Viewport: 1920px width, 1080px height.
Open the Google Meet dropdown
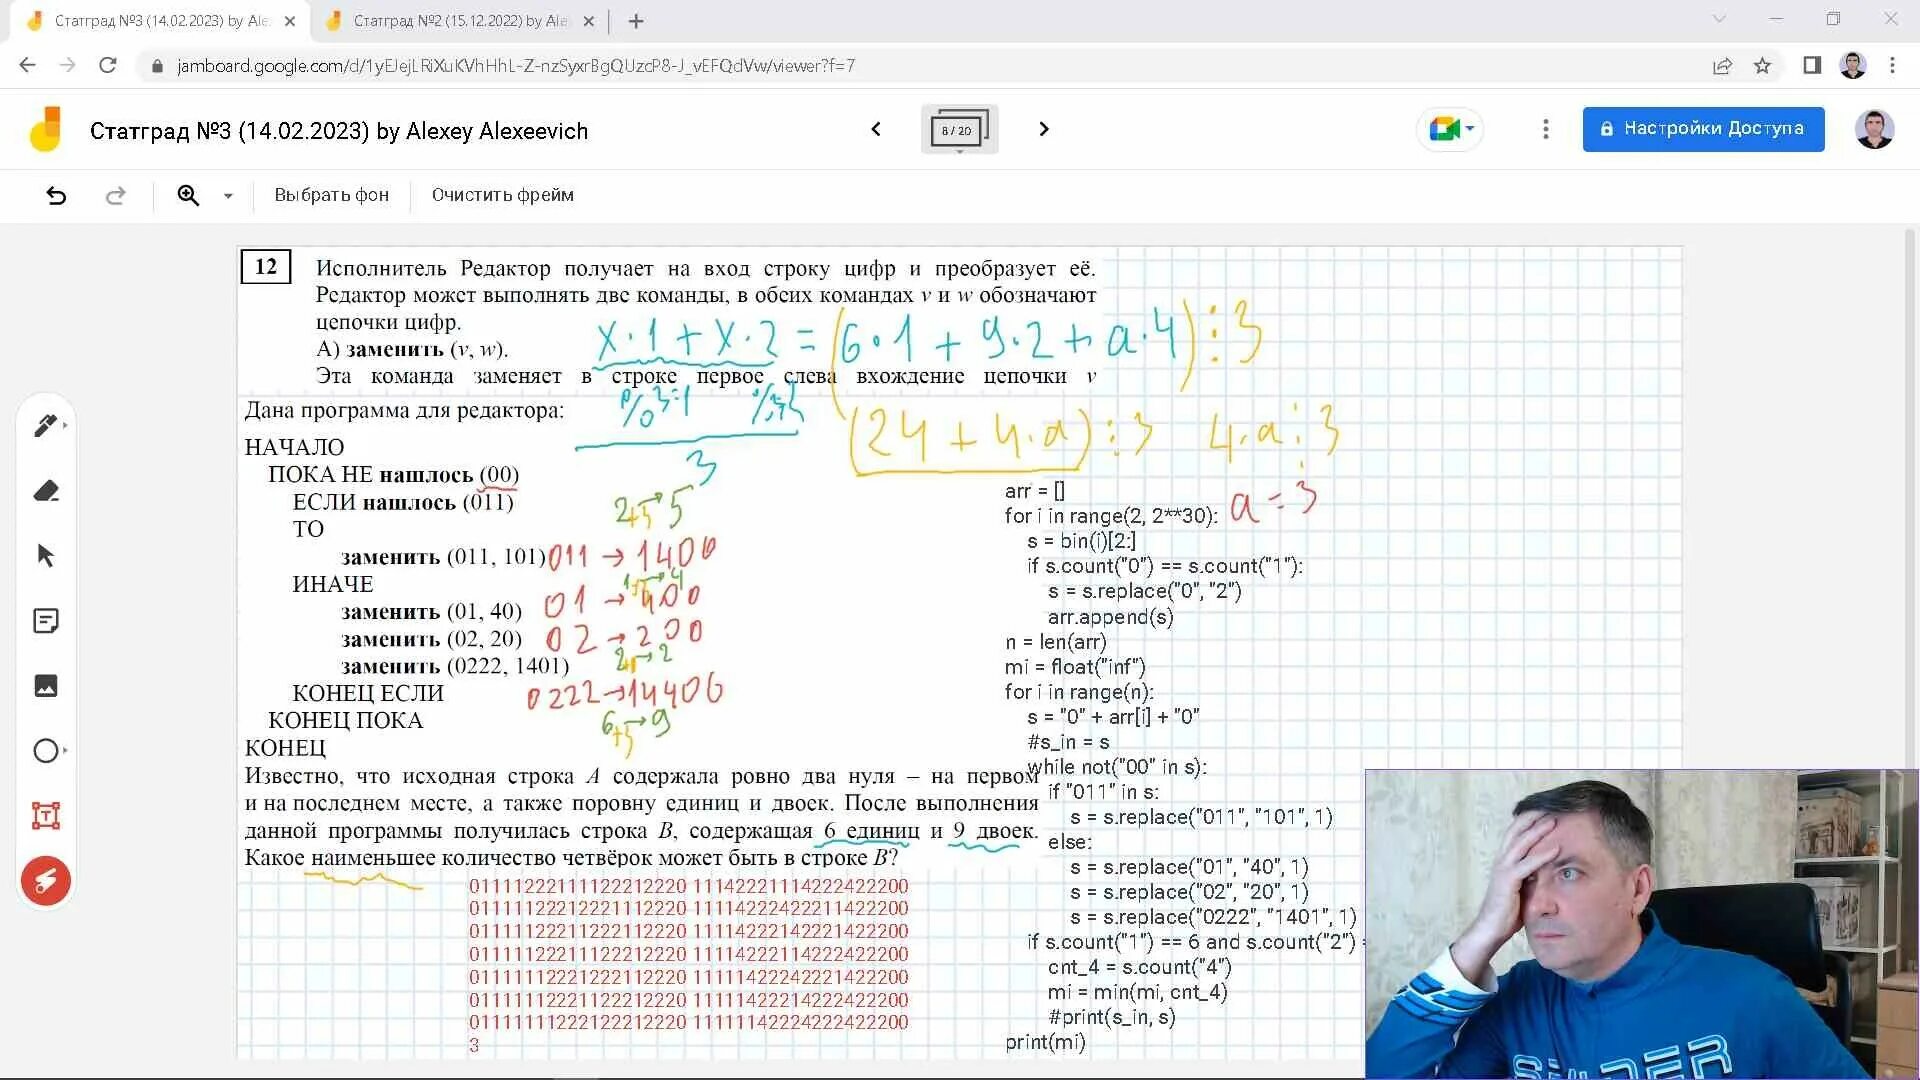click(x=1451, y=129)
